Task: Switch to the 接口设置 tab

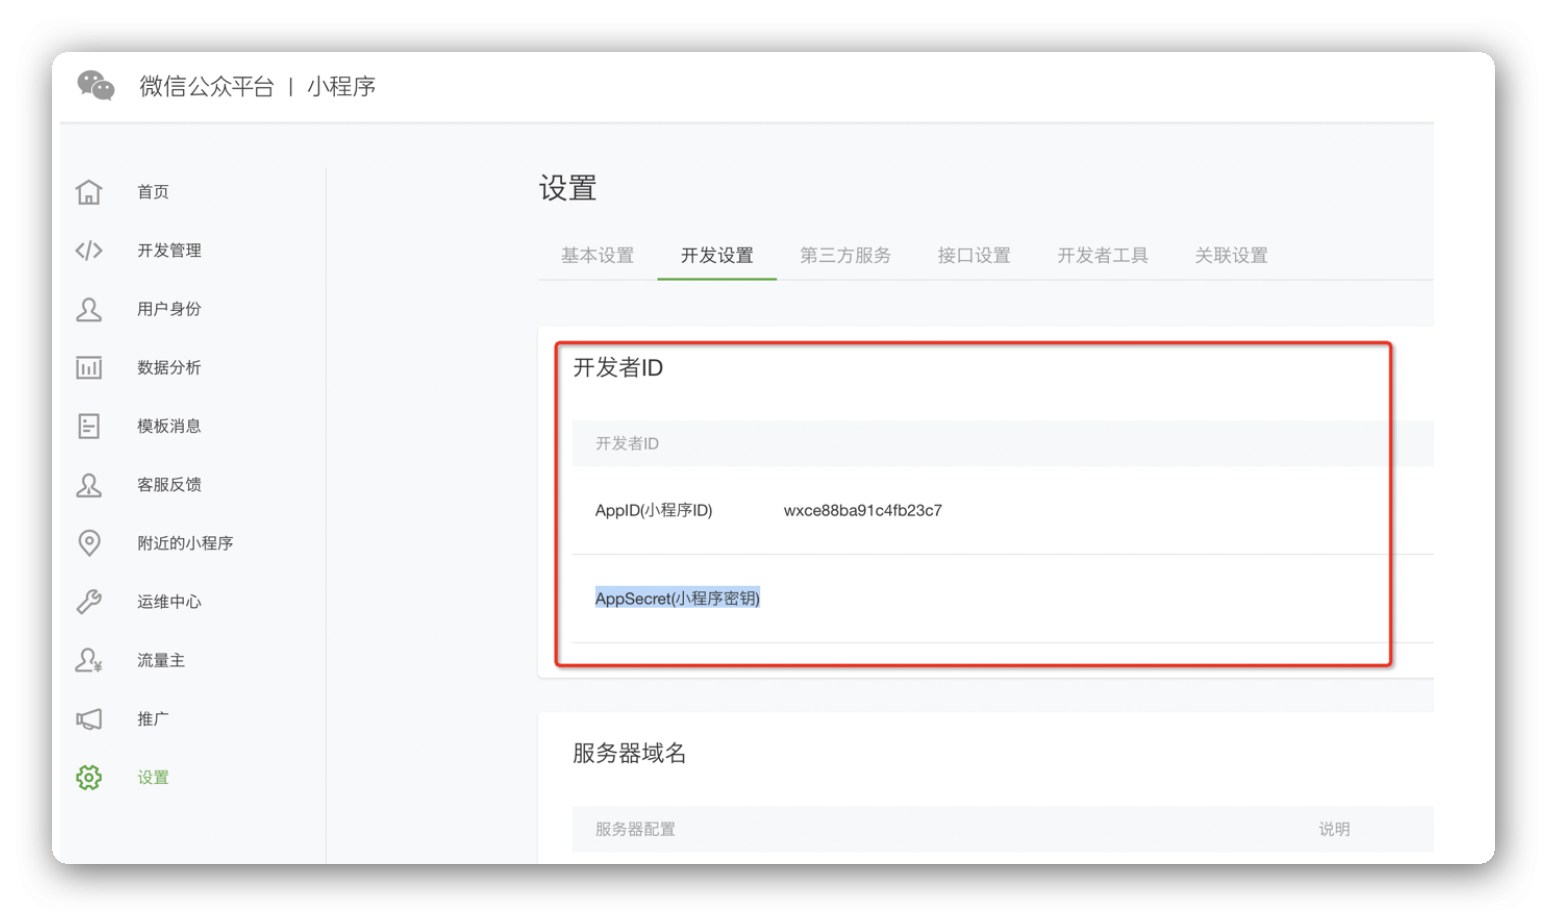Action: 974,255
